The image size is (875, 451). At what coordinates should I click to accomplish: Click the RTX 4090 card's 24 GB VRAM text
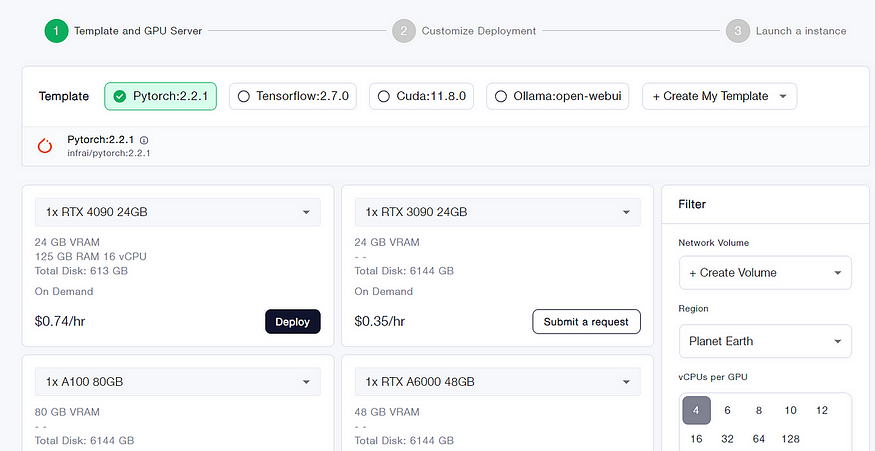[x=67, y=242]
